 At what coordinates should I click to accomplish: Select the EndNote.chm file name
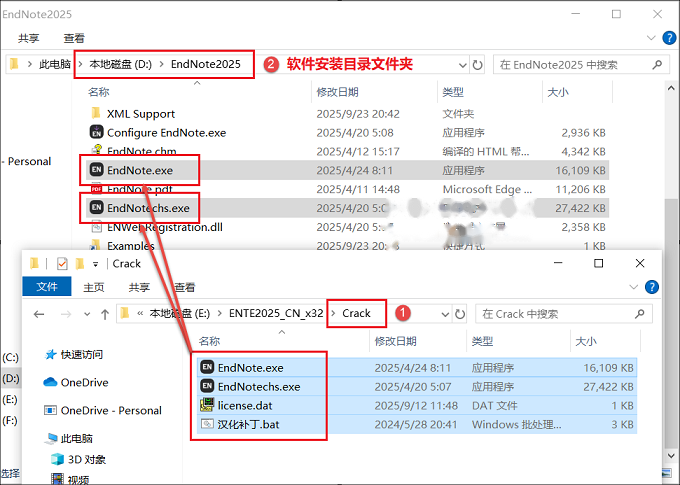coord(141,151)
